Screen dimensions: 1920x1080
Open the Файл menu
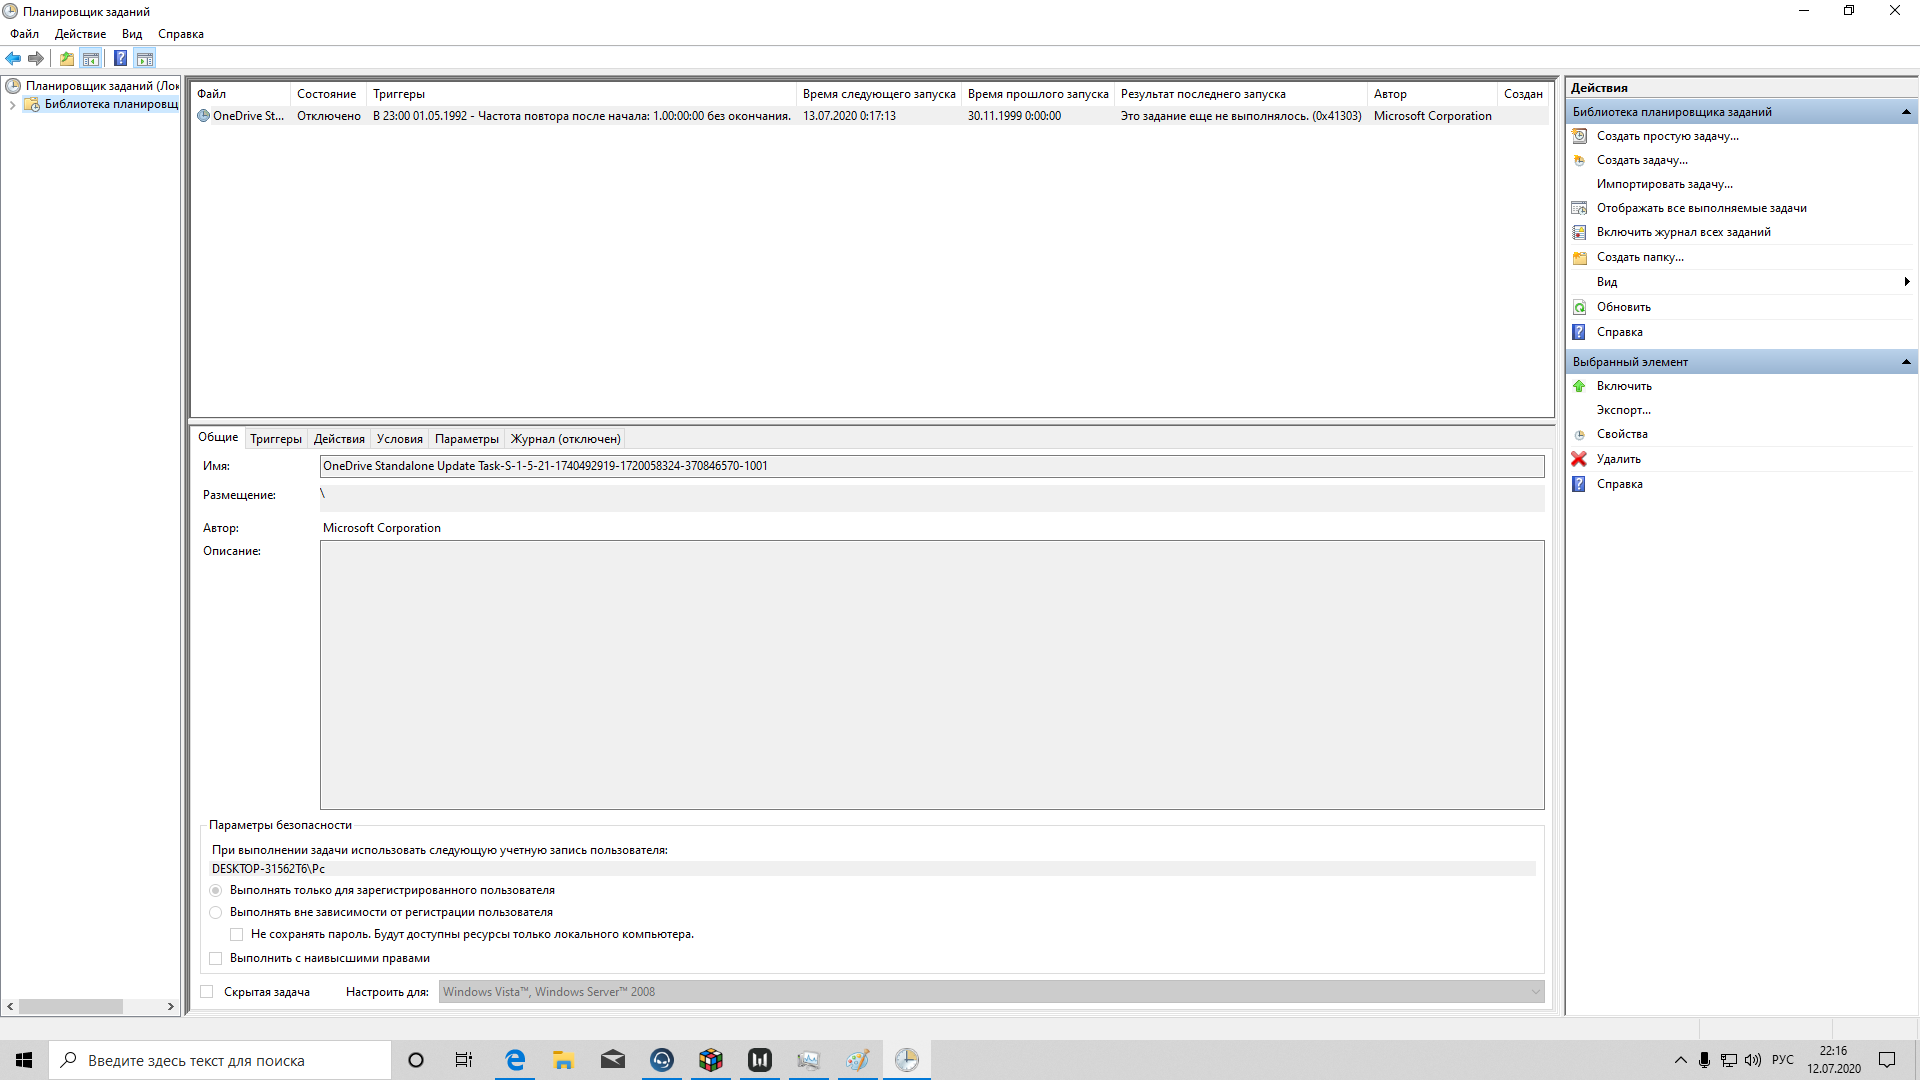pos(25,34)
